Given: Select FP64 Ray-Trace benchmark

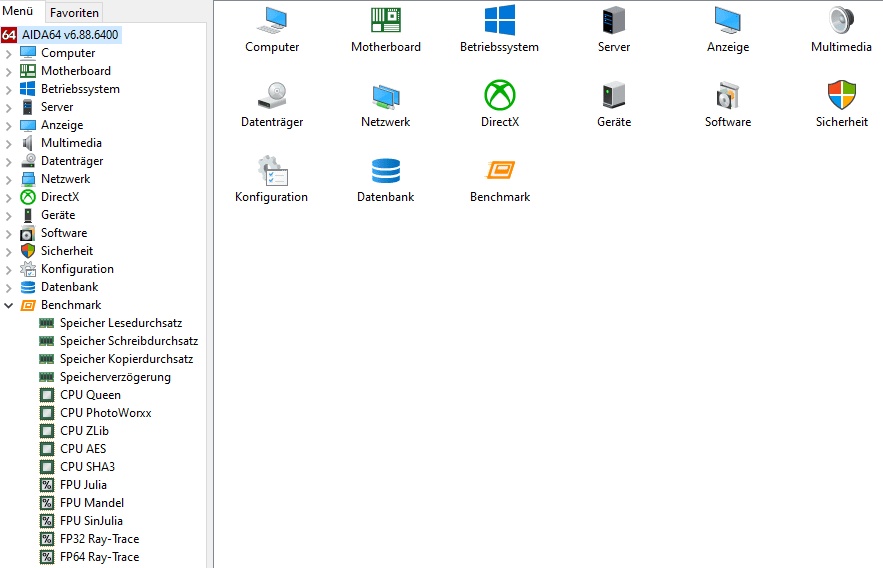Looking at the screenshot, I should pyautogui.click(x=100, y=557).
